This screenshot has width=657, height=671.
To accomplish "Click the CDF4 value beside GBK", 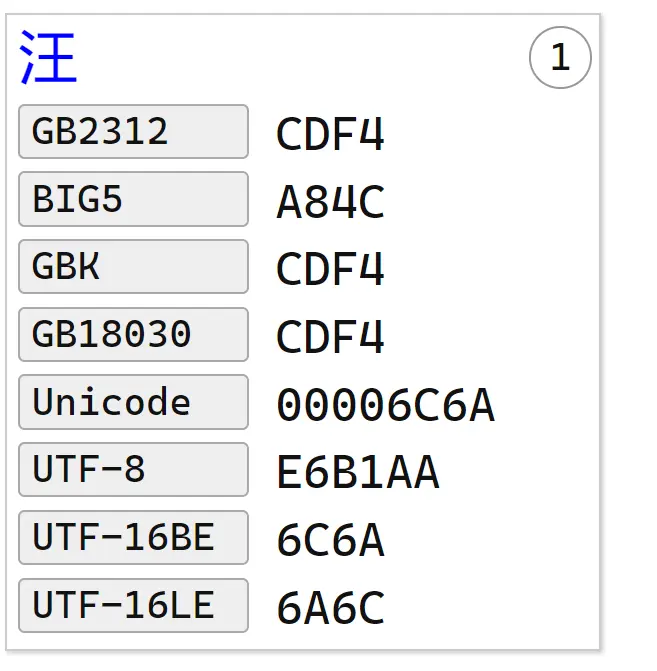I will click(330, 270).
